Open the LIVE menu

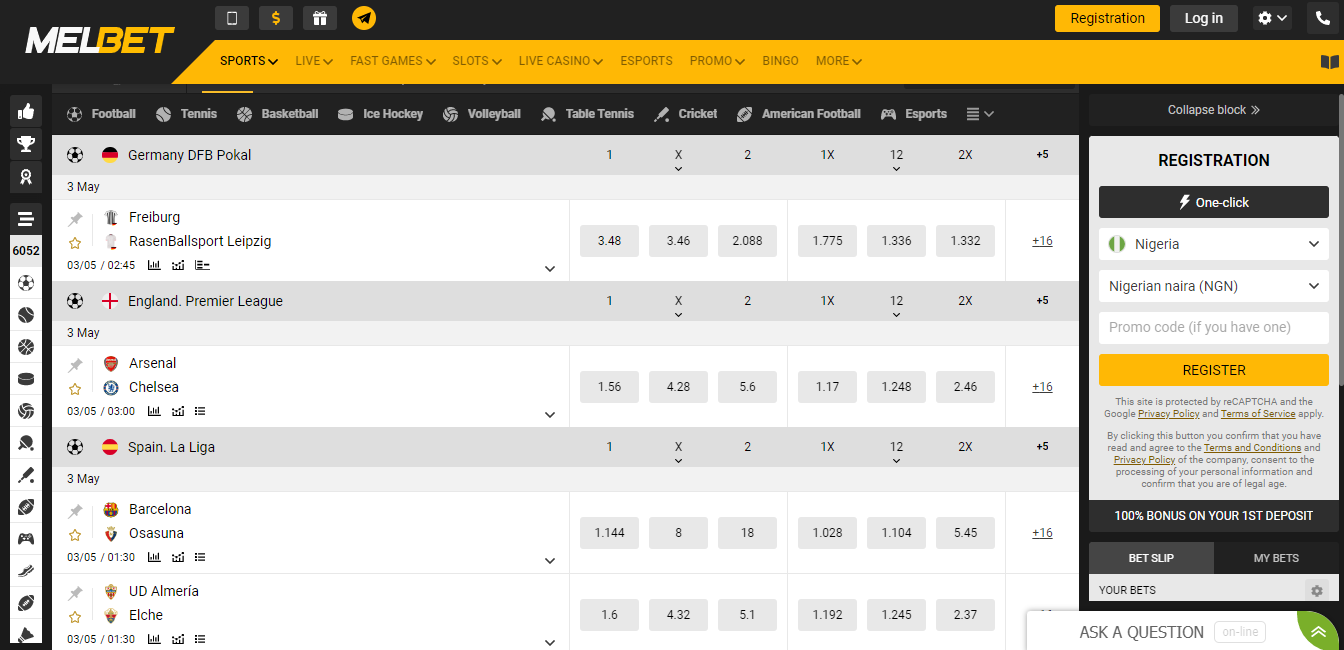[x=314, y=61]
